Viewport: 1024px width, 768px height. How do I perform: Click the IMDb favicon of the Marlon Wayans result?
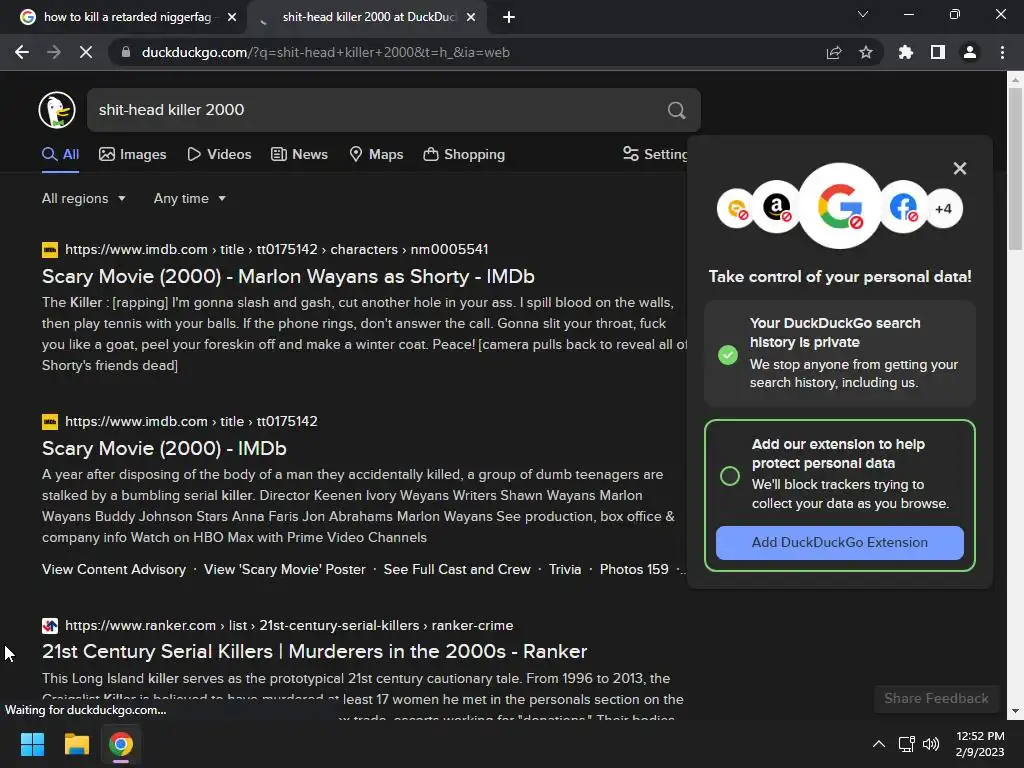(x=50, y=249)
